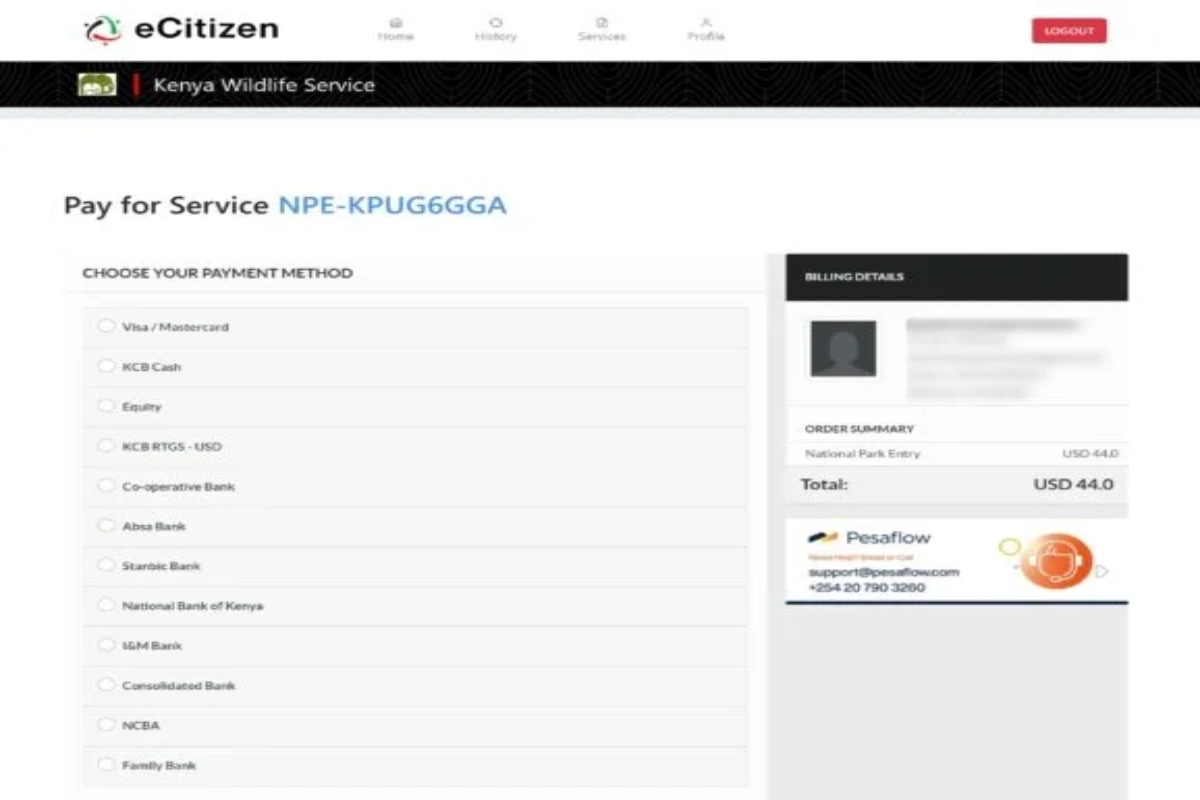Click the Profile person icon

click(x=706, y=21)
